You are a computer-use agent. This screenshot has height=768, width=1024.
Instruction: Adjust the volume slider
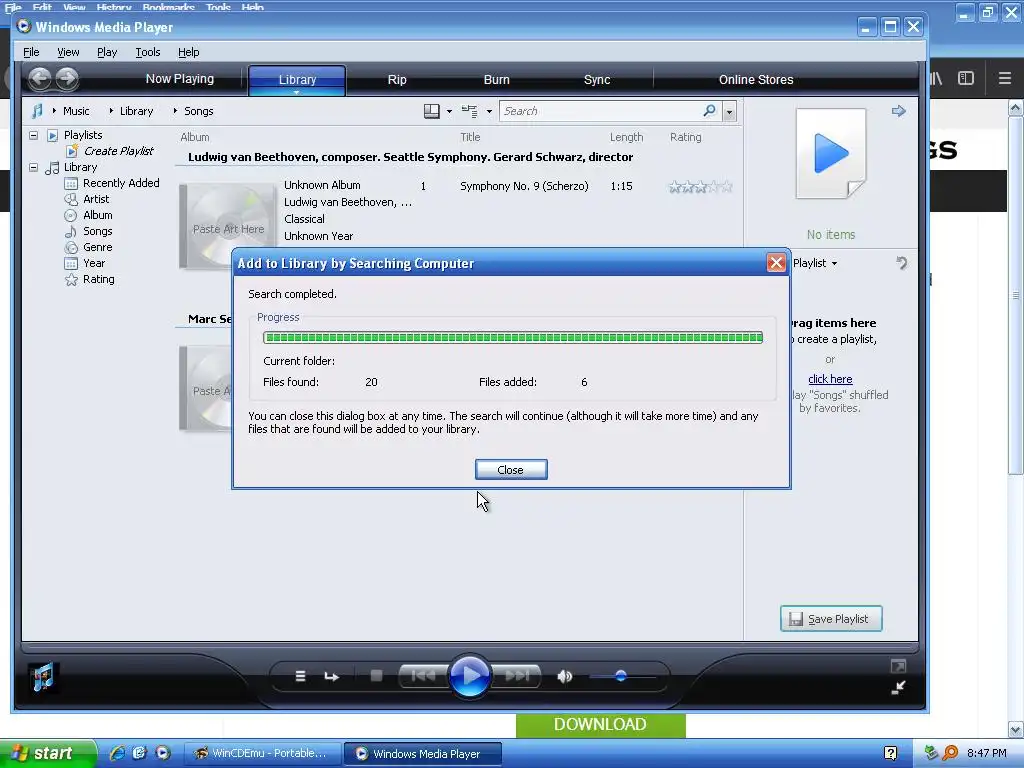tap(622, 677)
